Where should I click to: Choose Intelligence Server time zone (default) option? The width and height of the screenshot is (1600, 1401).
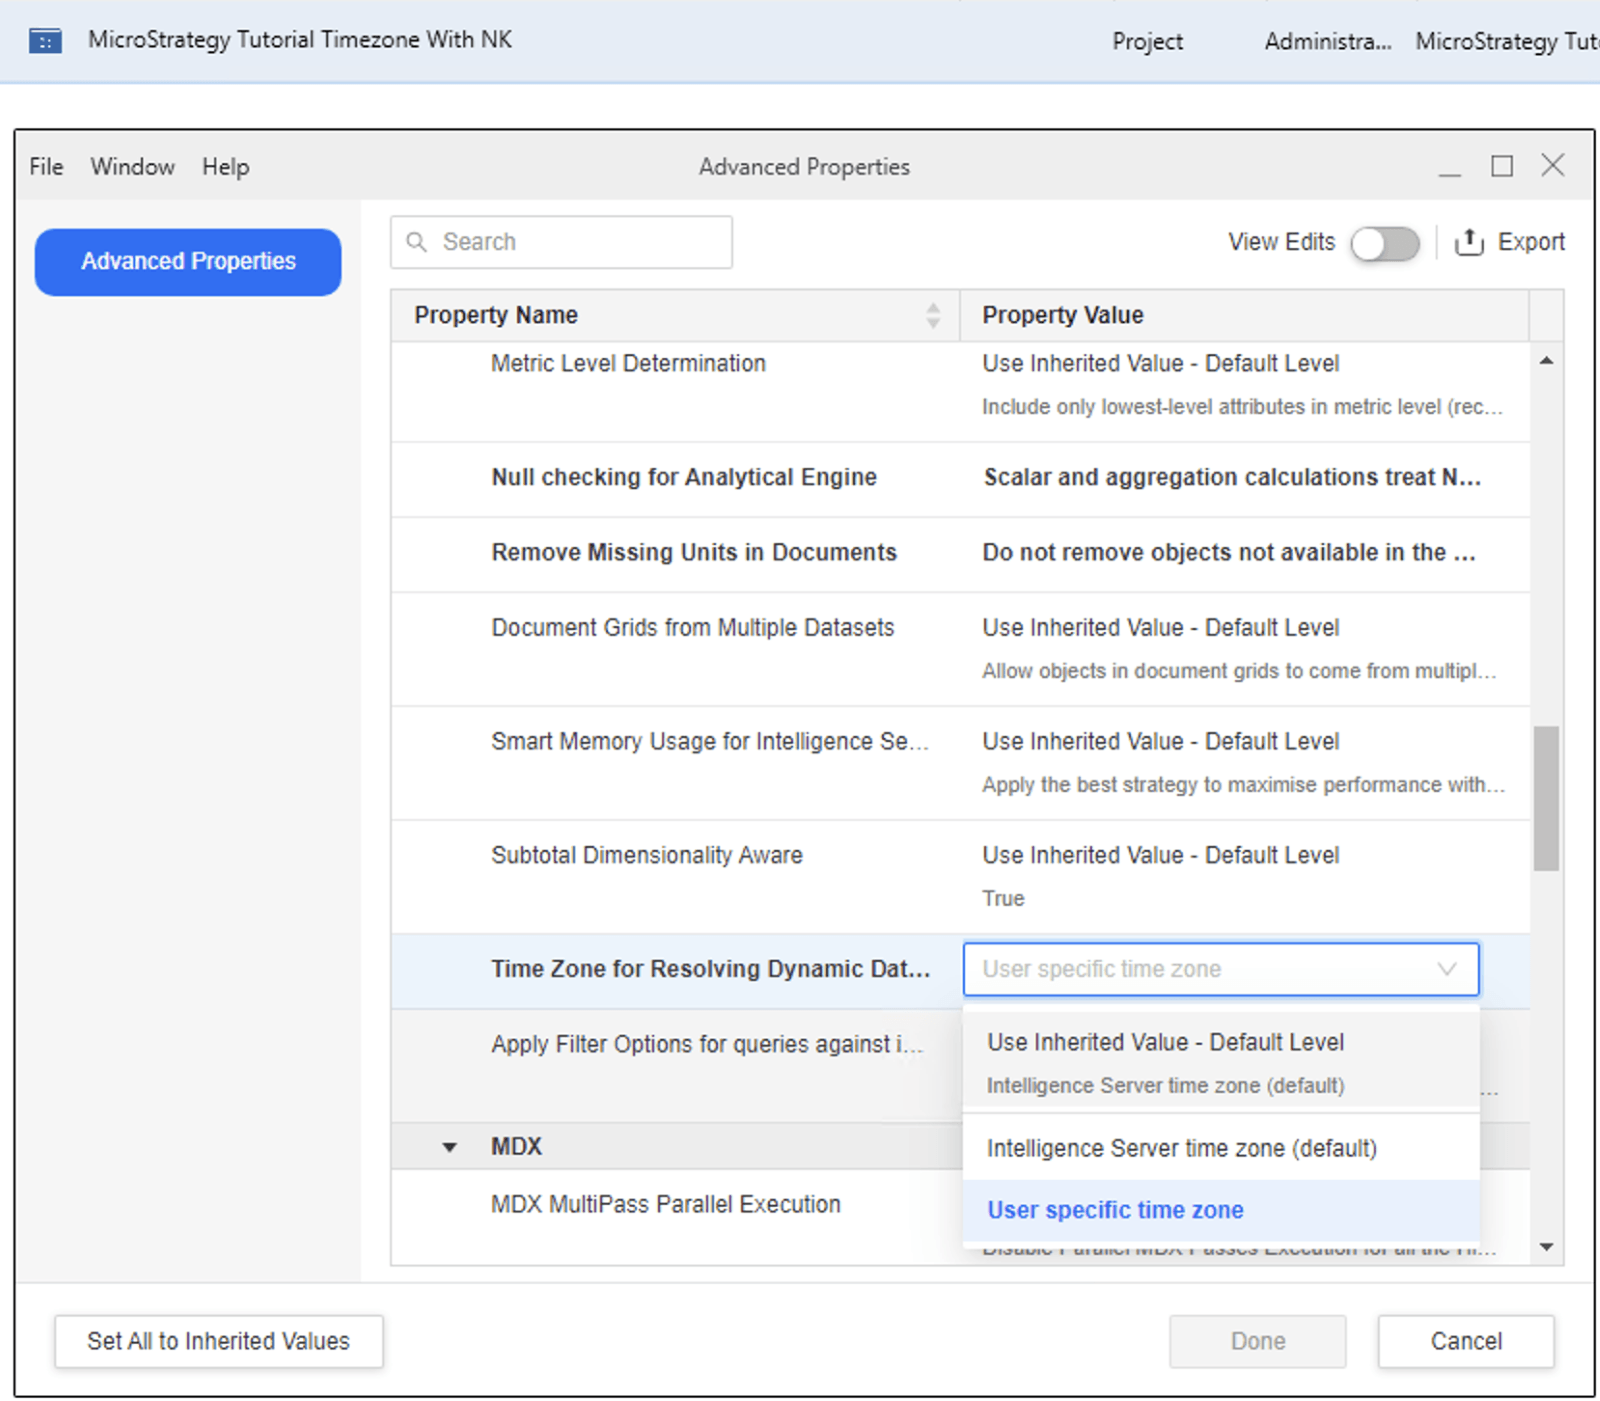click(1221, 1148)
